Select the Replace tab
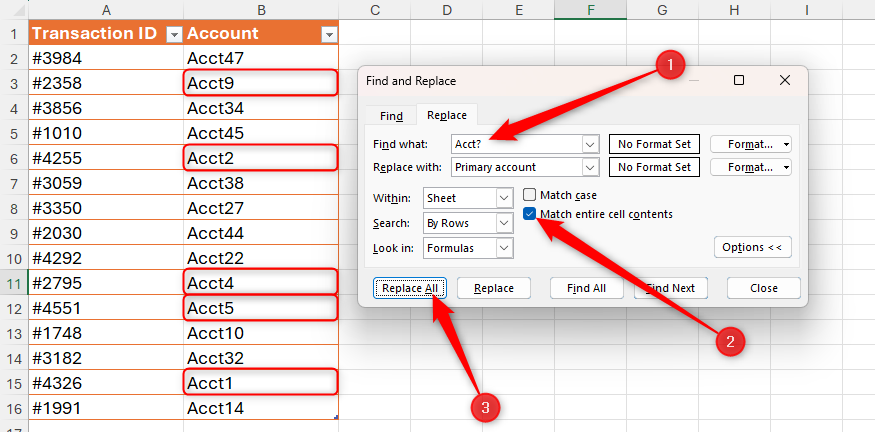 [x=446, y=115]
